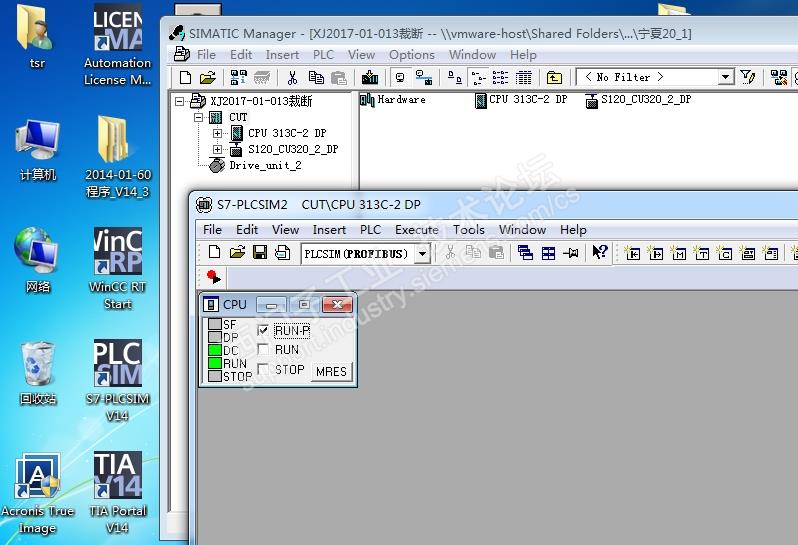Image resolution: width=798 pixels, height=545 pixels.
Task: Insert Counter view in PLCSIM toolbar
Action: [x=725, y=252]
